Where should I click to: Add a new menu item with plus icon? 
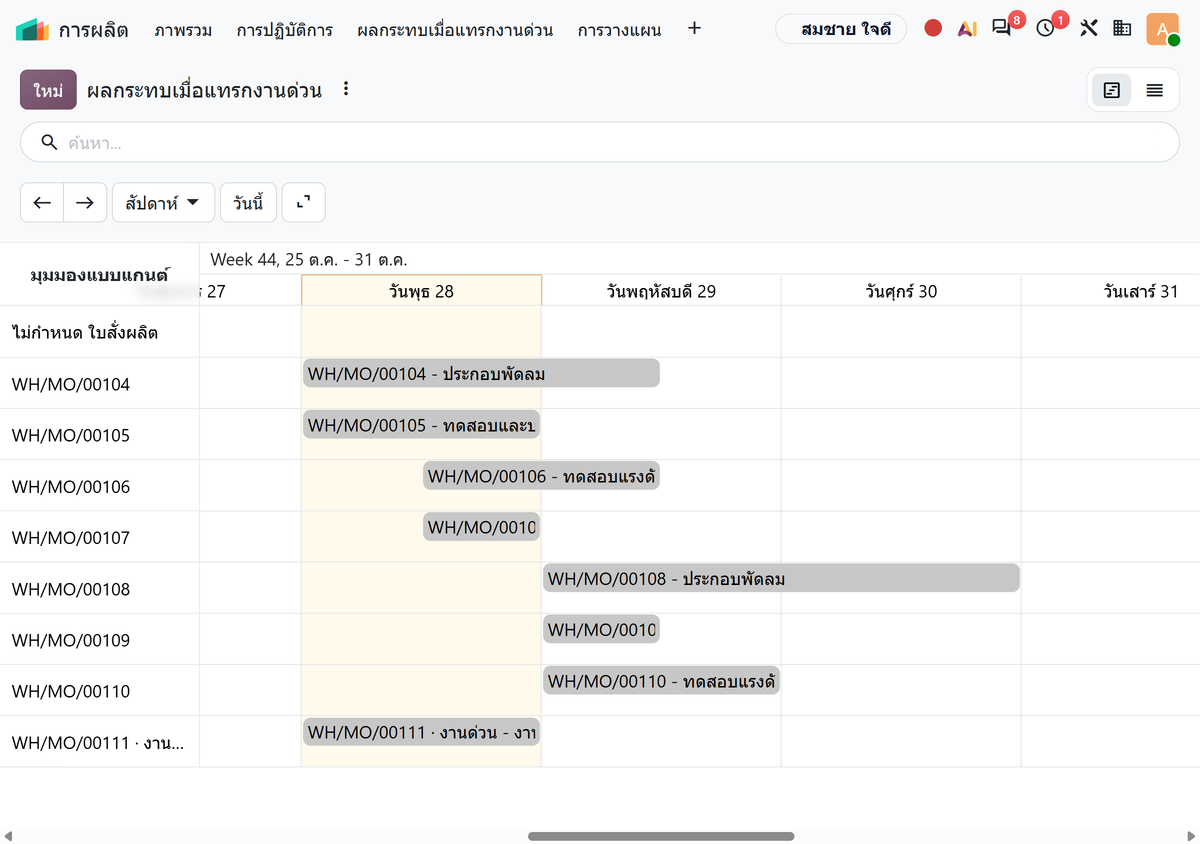pyautogui.click(x=695, y=29)
